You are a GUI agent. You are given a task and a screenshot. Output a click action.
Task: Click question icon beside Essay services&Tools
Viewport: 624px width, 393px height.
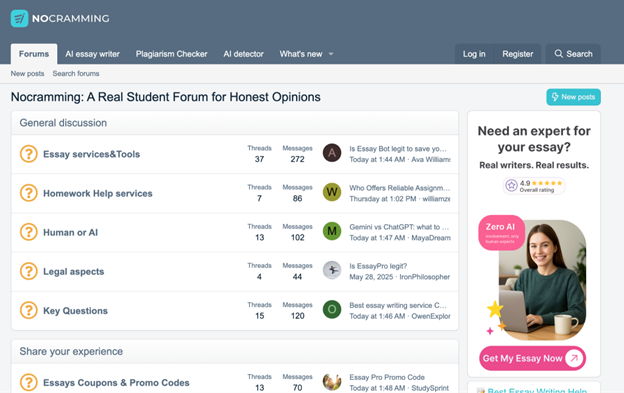pyautogui.click(x=29, y=154)
